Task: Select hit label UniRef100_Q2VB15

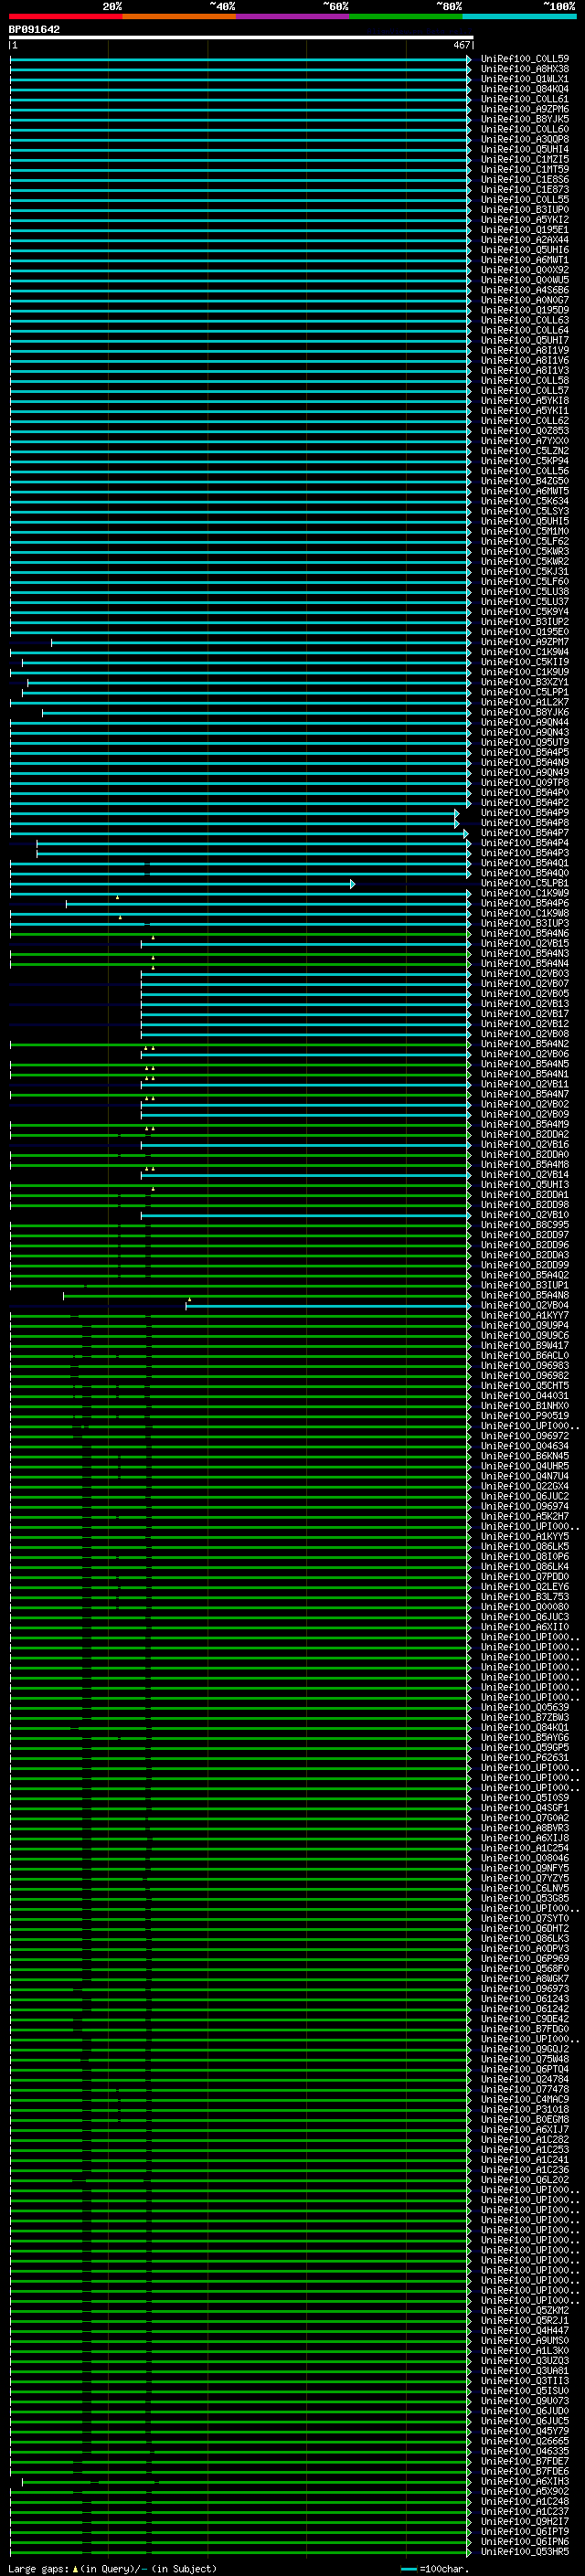Action: (525, 944)
